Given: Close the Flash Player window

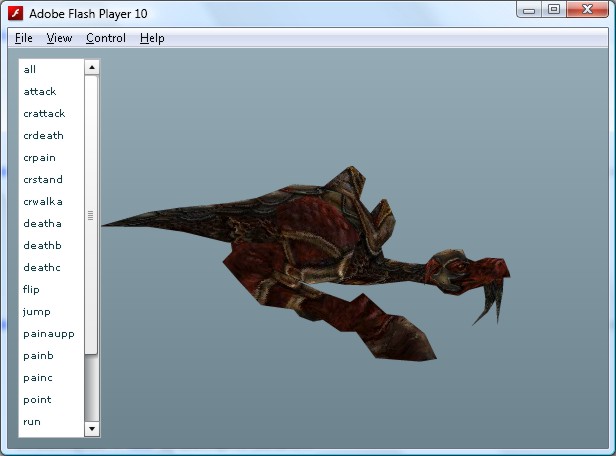Looking at the screenshot, I should point(587,9).
